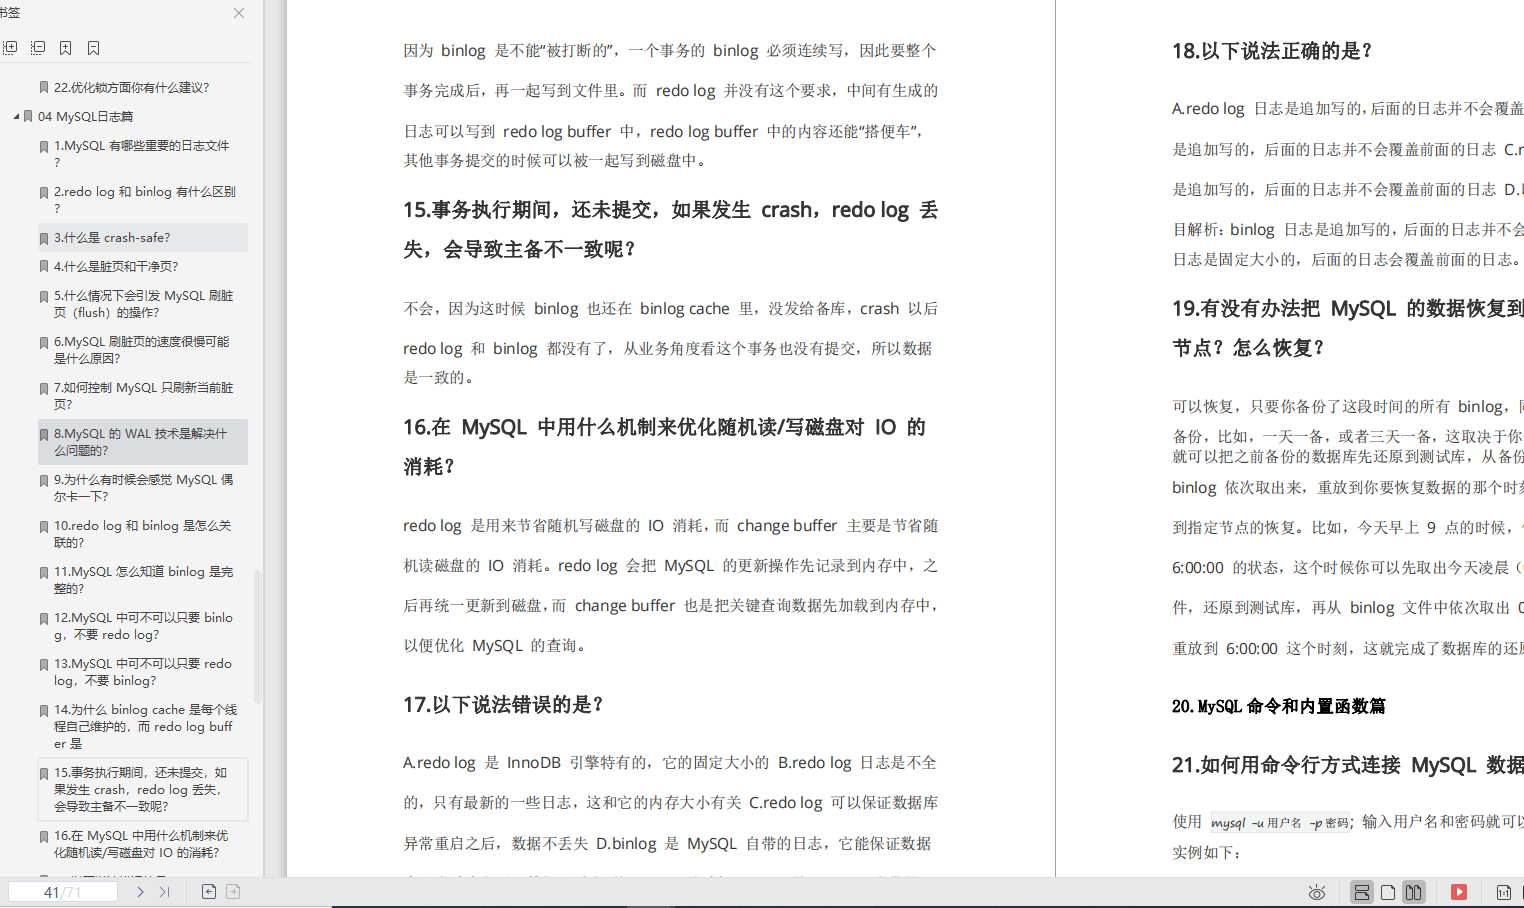1524x908 pixels.
Task: Go to the next page
Action: coord(140,892)
